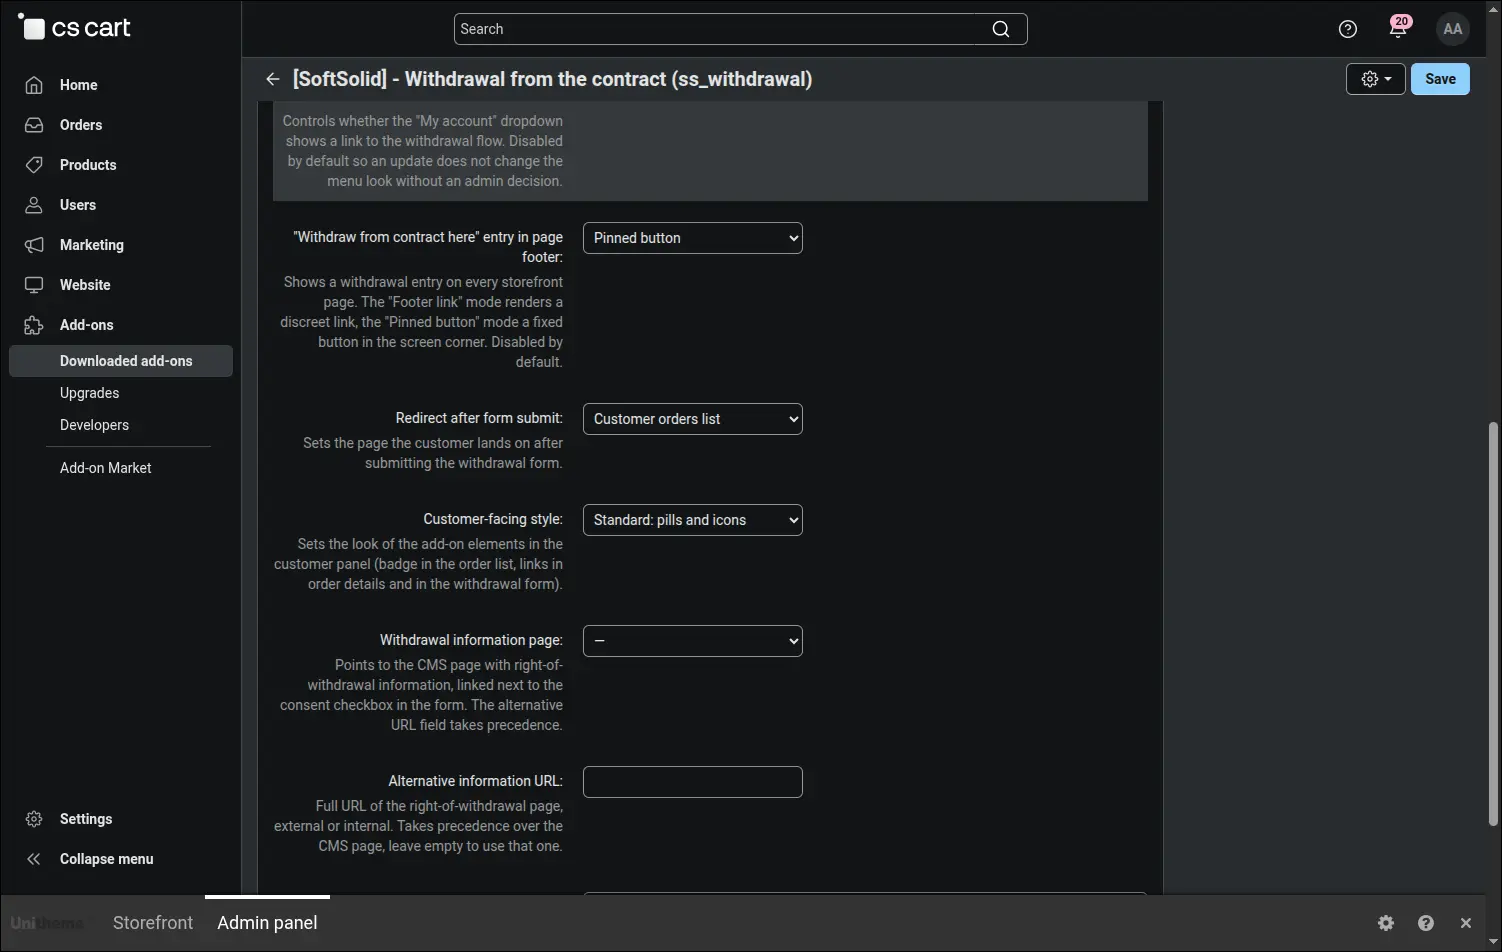This screenshot has height=952, width=1502.
Task: Switch to the Storefront tab
Action: tap(153, 923)
